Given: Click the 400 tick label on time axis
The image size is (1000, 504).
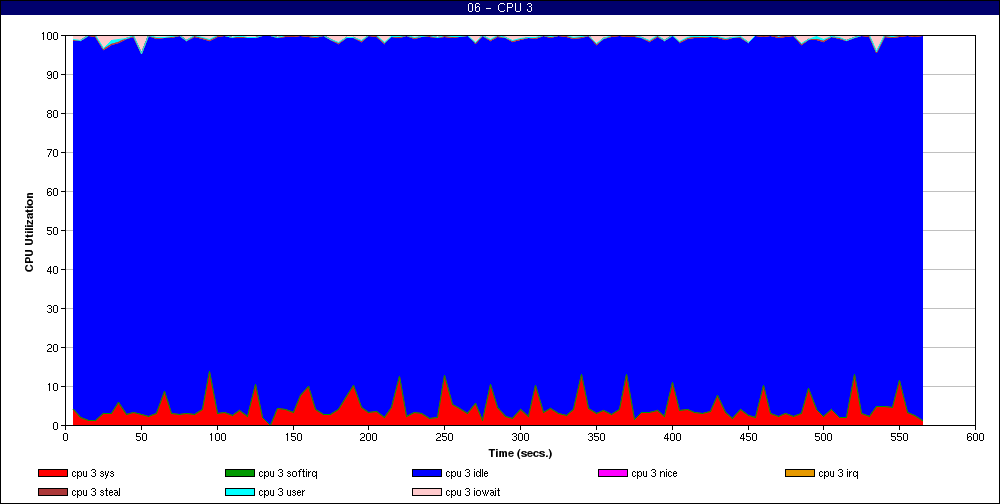Looking at the screenshot, I should 672,437.
